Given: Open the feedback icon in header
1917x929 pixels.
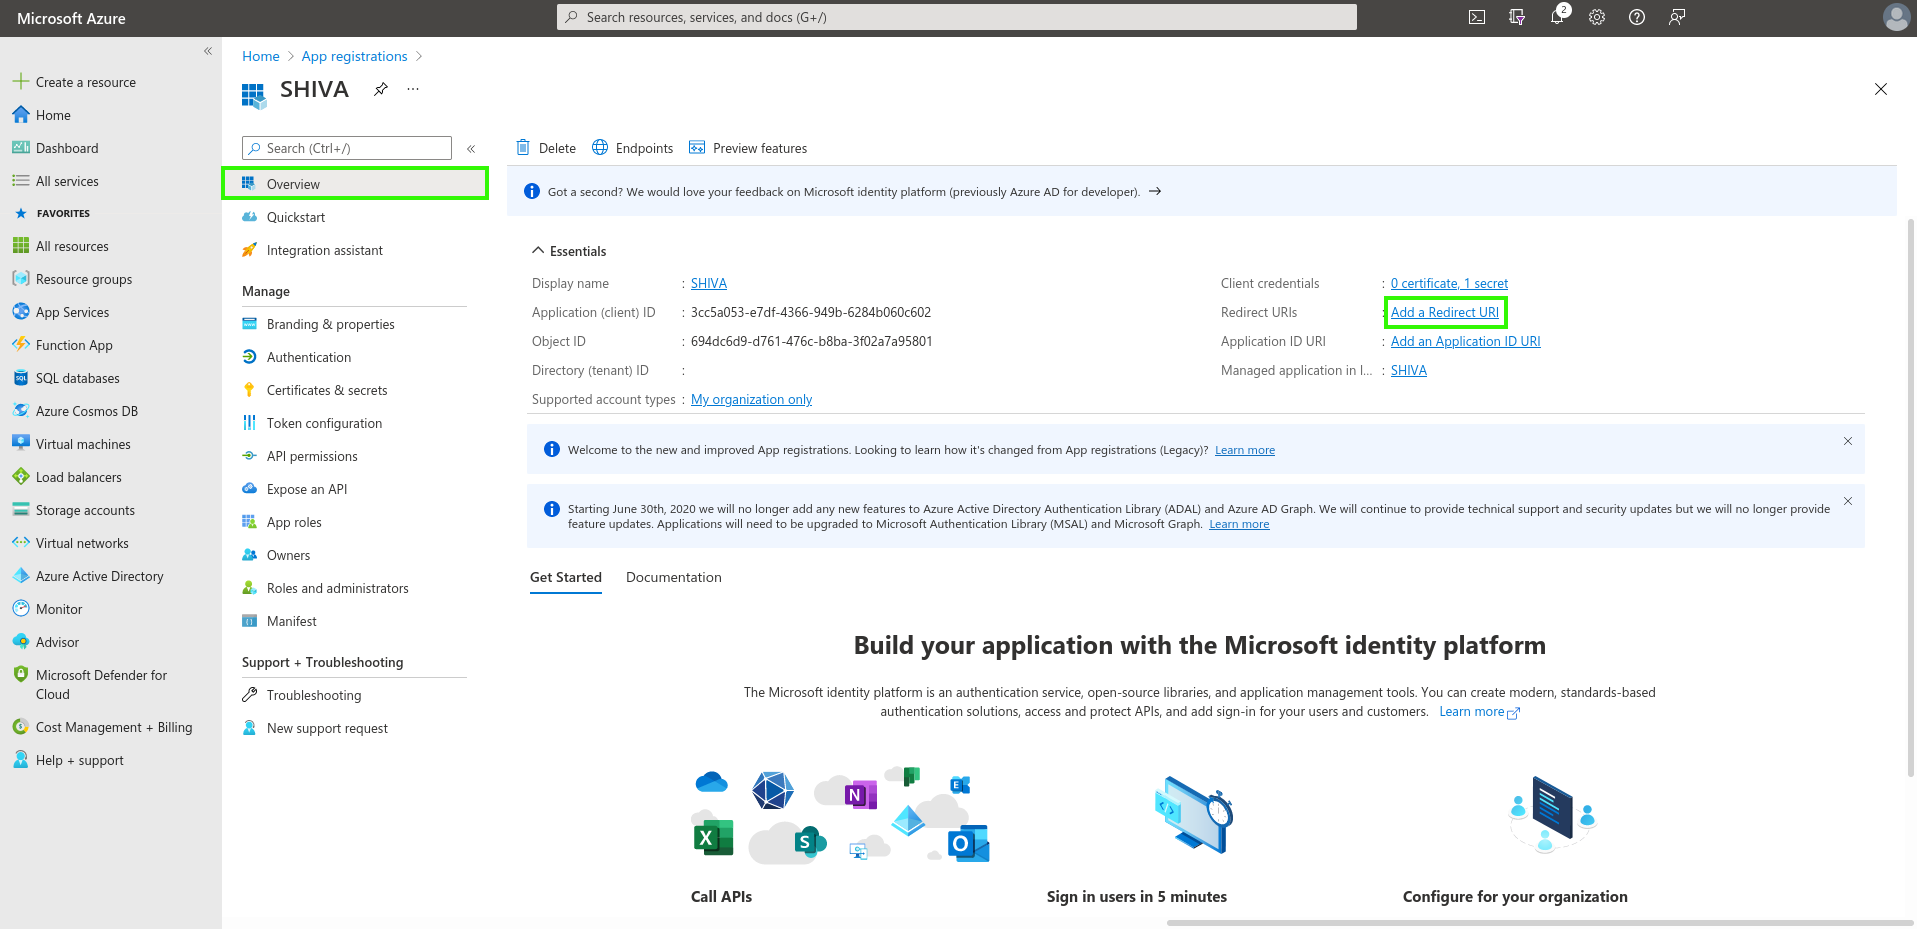Looking at the screenshot, I should [1677, 17].
